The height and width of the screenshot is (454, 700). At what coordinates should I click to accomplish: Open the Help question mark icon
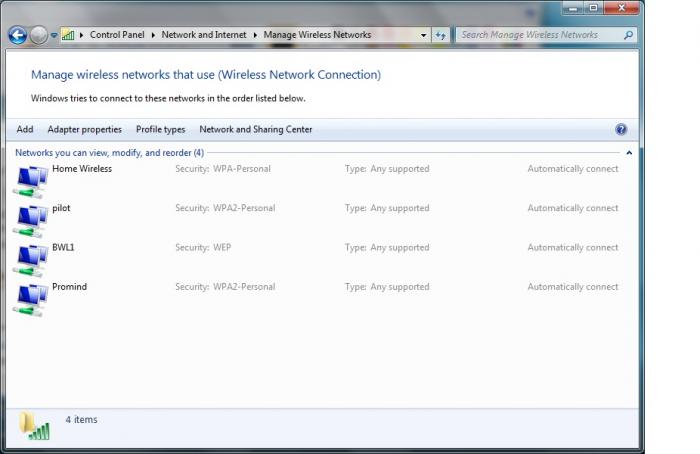click(621, 129)
